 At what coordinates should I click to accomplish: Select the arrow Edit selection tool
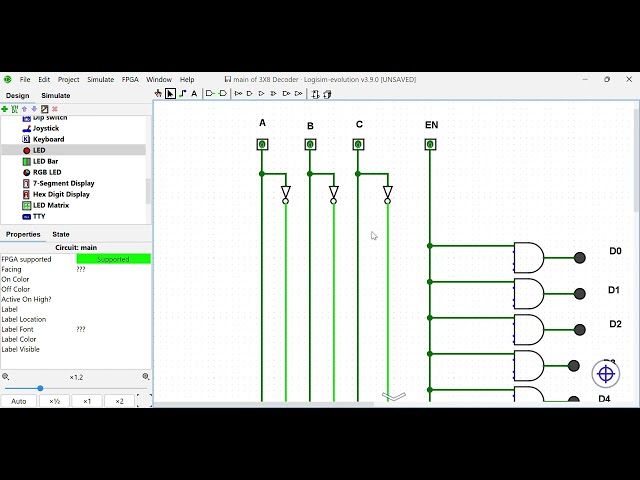pos(170,94)
